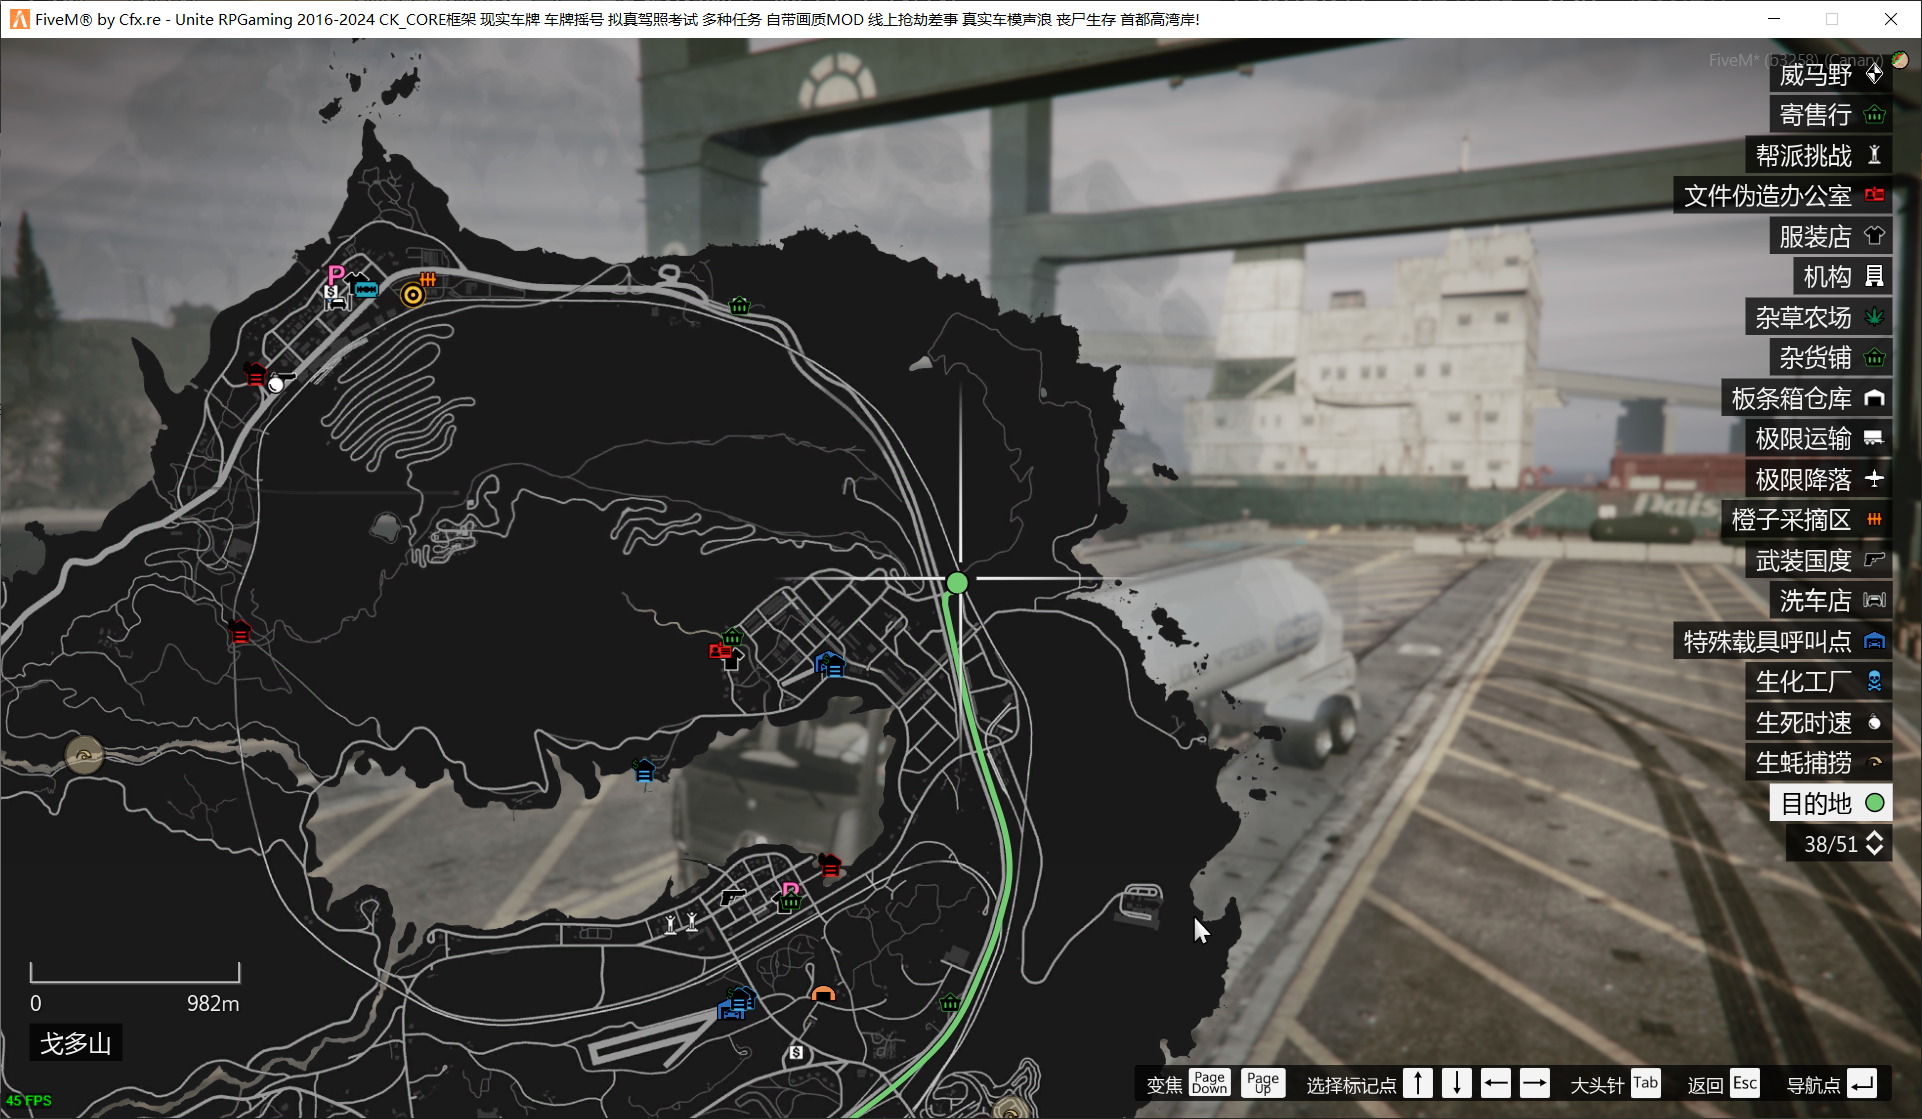Click the dollar blip south of the airfield
Viewport: 1922px width, 1119px height.
click(x=796, y=1052)
